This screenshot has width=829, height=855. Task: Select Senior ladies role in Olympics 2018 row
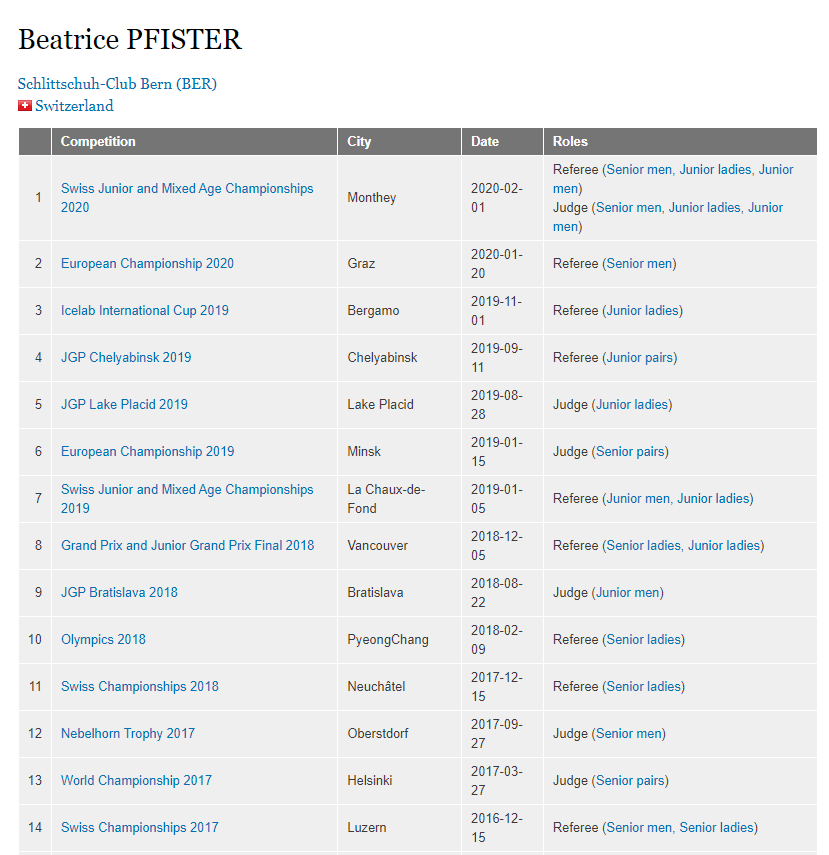coord(644,640)
